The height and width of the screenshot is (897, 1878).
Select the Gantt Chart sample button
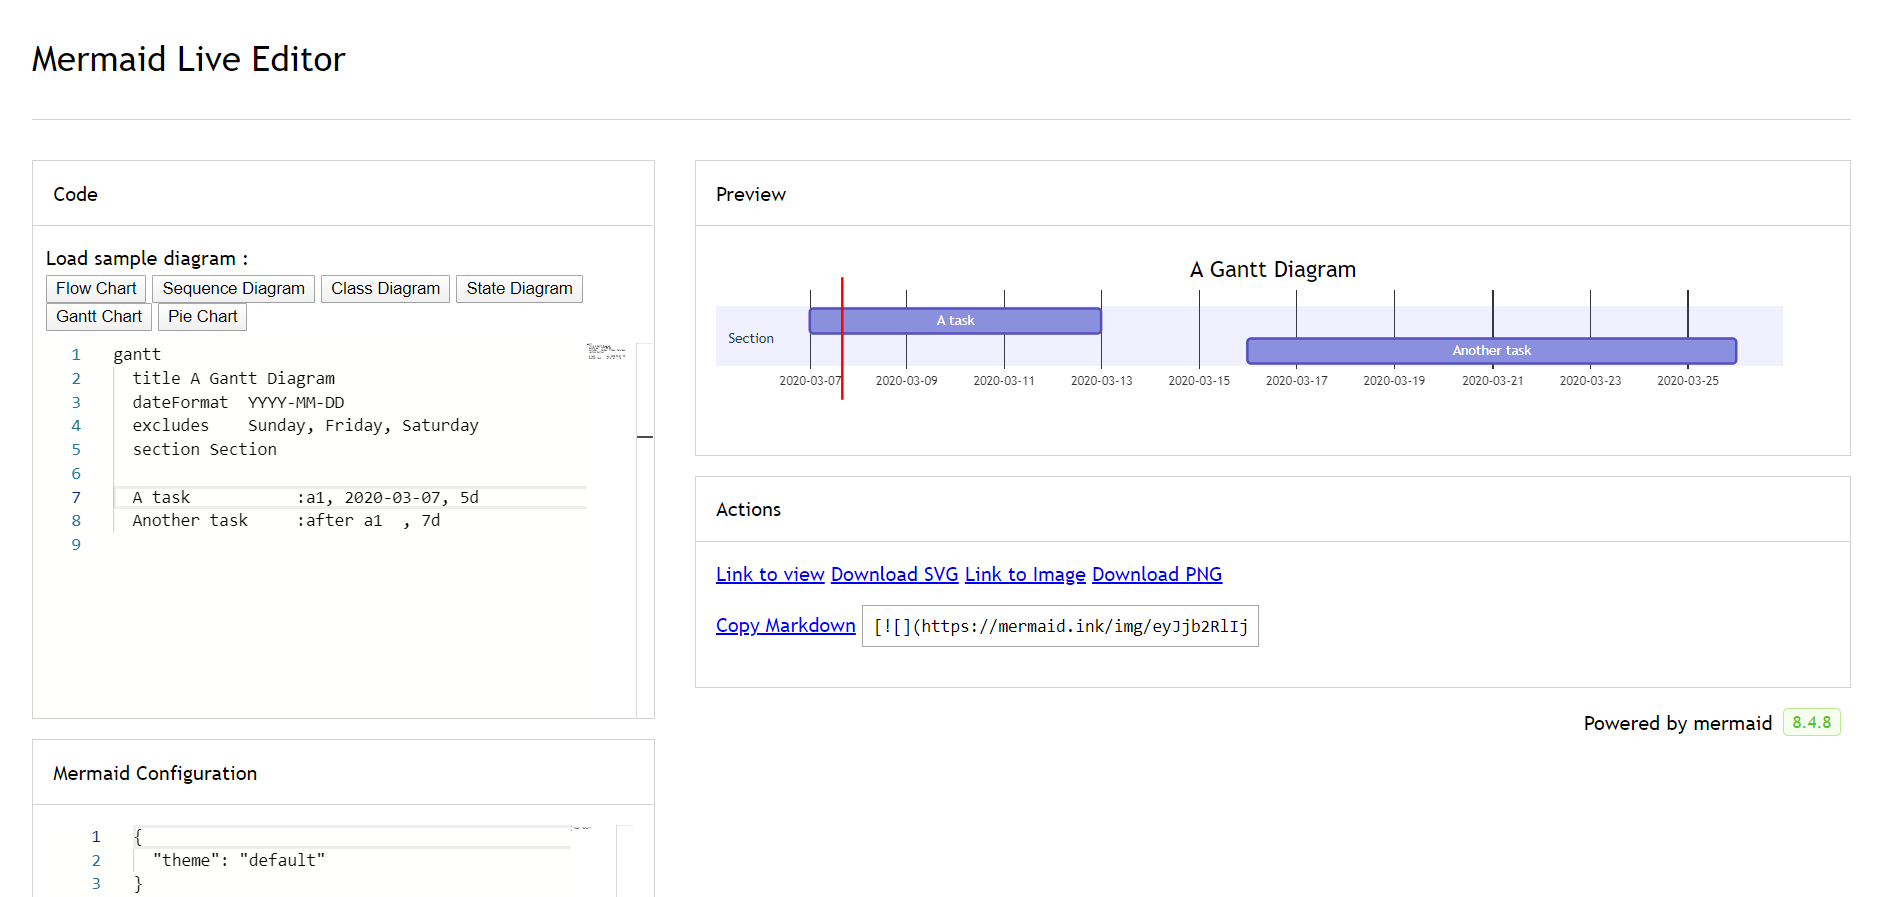tap(99, 317)
